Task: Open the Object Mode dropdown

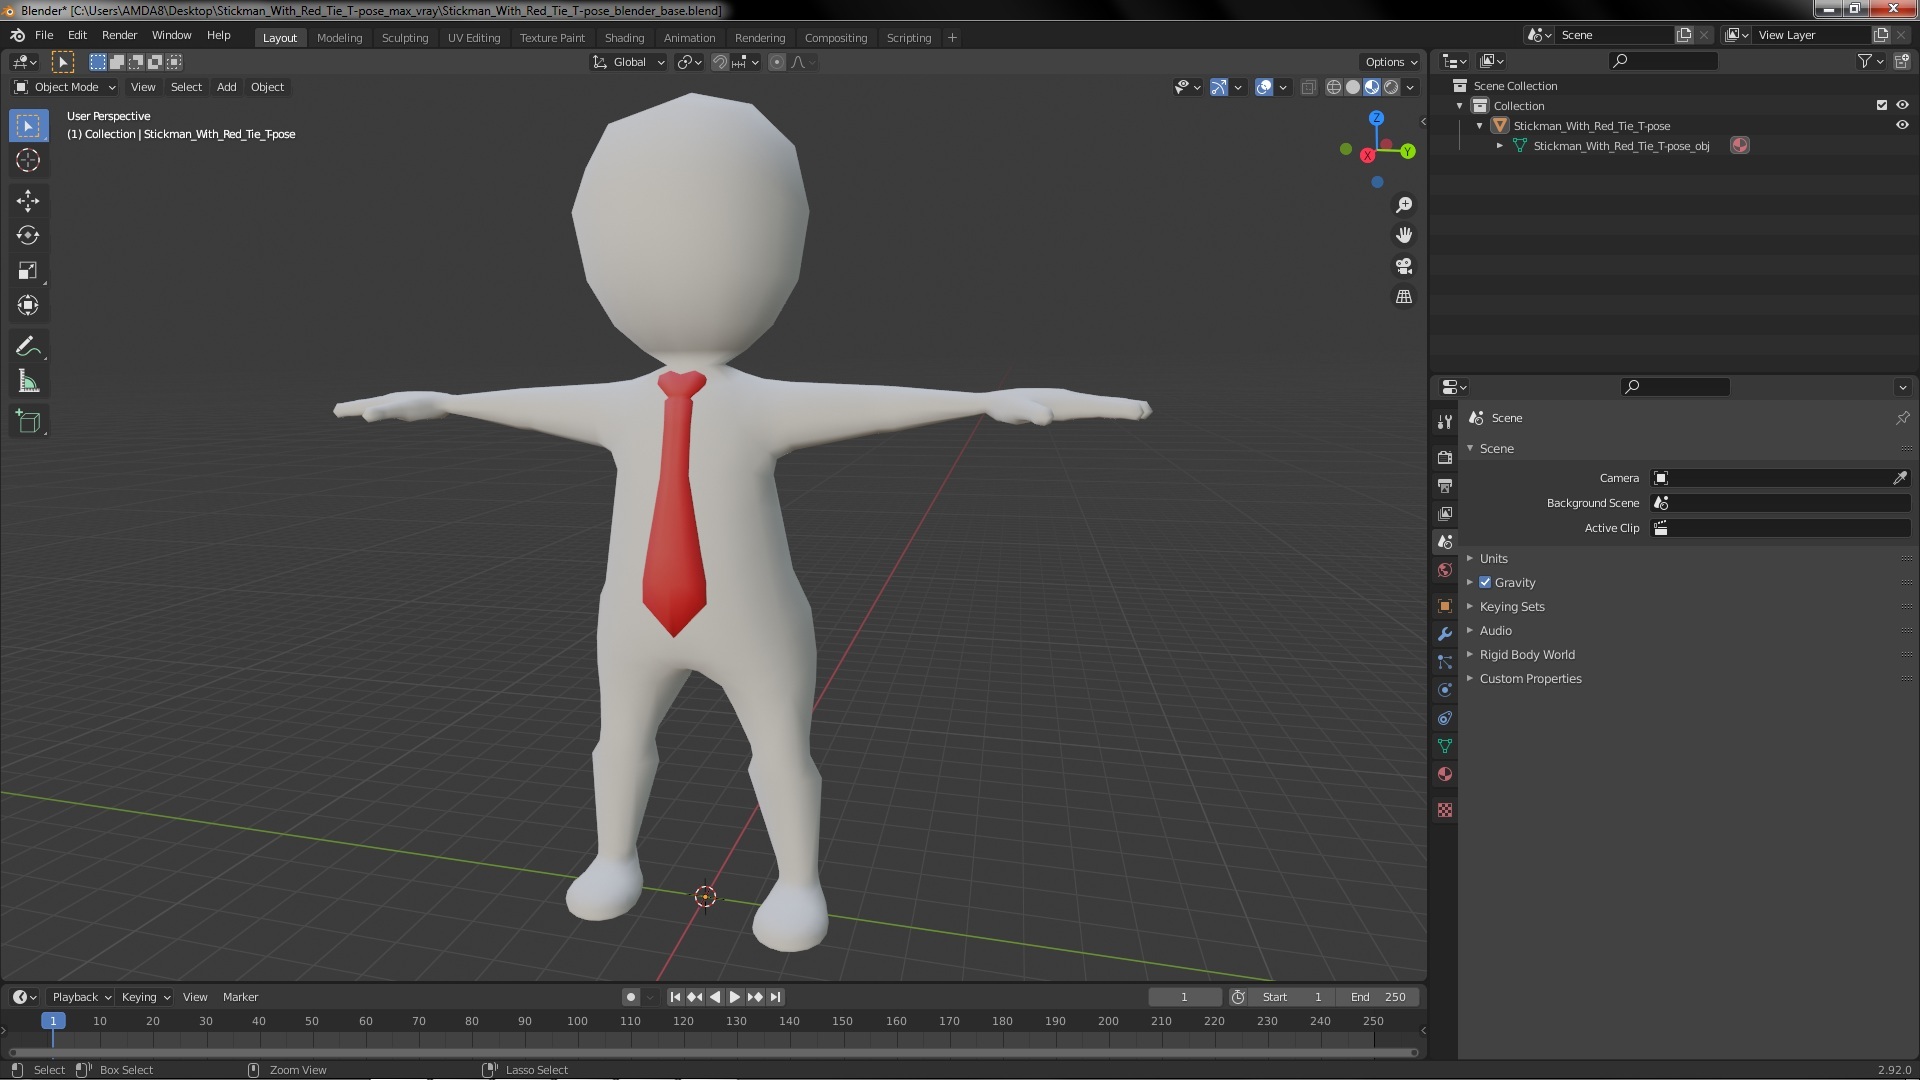Action: [x=64, y=87]
